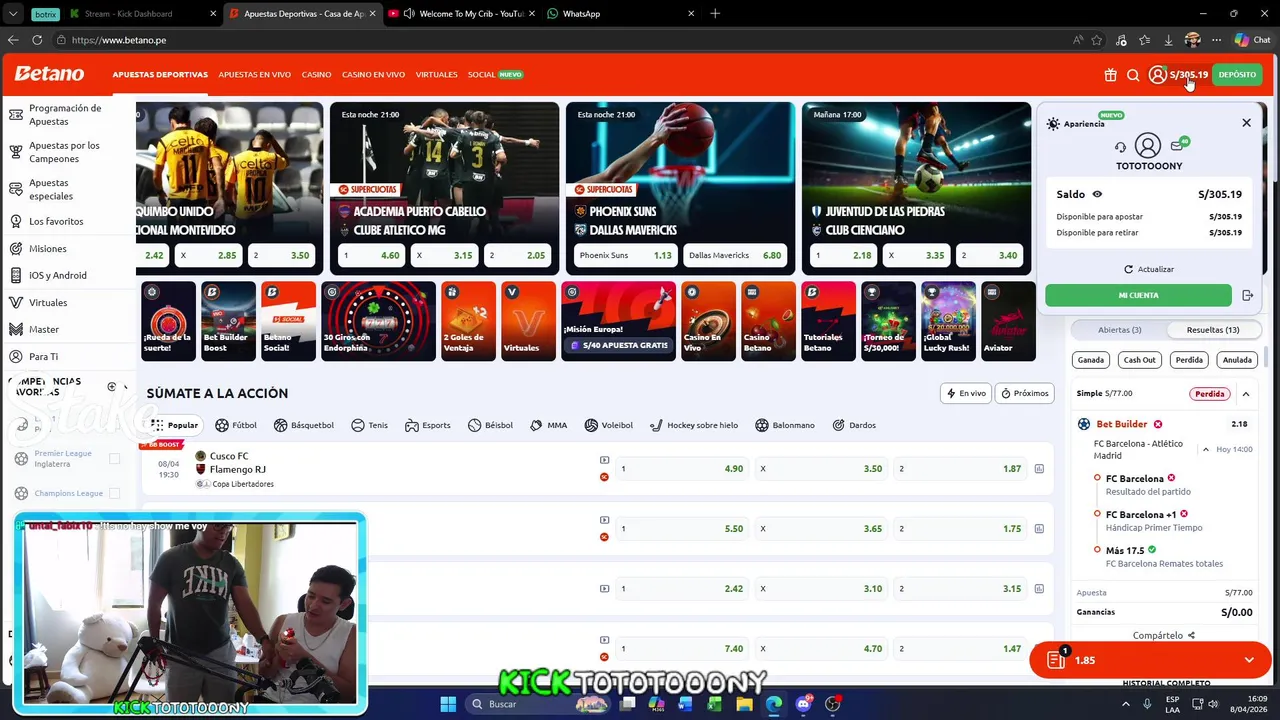The image size is (1280, 720).
Task: Open Casino En Vivo roulette tile
Action: [708, 321]
